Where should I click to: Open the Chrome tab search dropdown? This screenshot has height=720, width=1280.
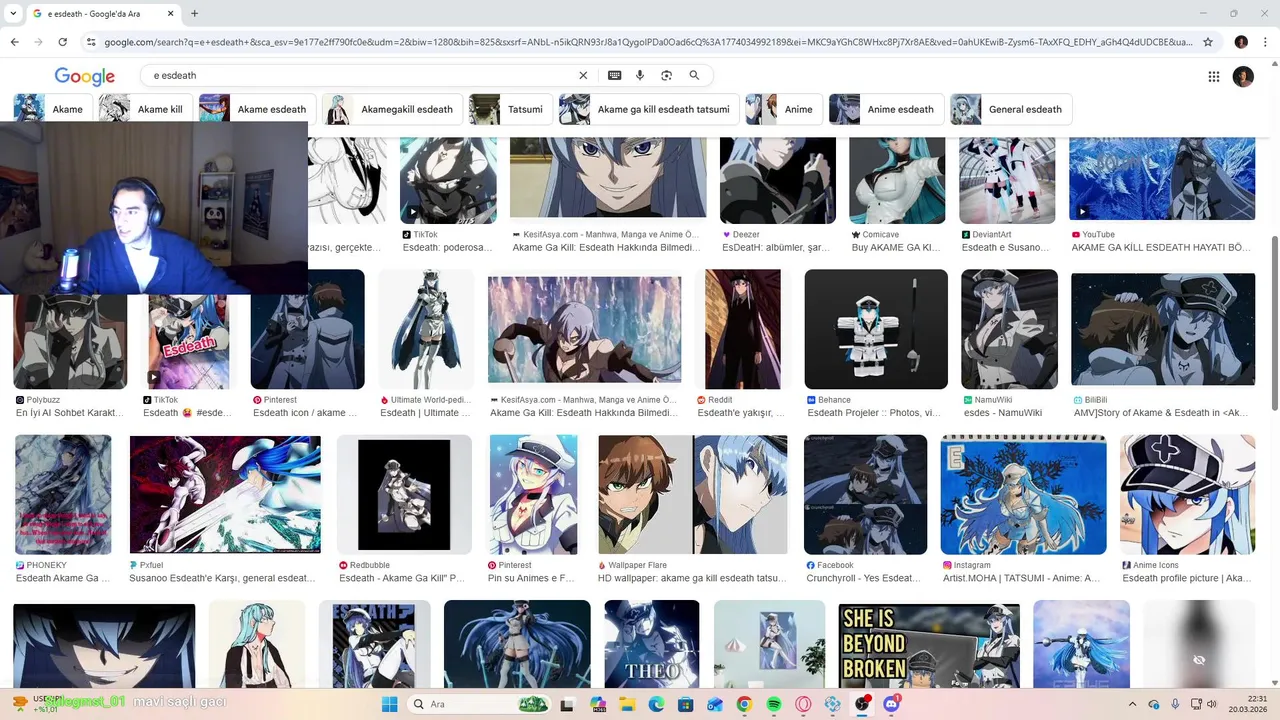tap(14, 13)
